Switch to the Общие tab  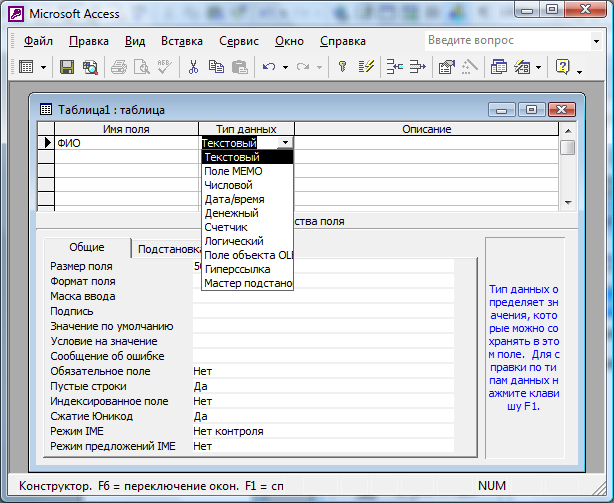click(87, 247)
